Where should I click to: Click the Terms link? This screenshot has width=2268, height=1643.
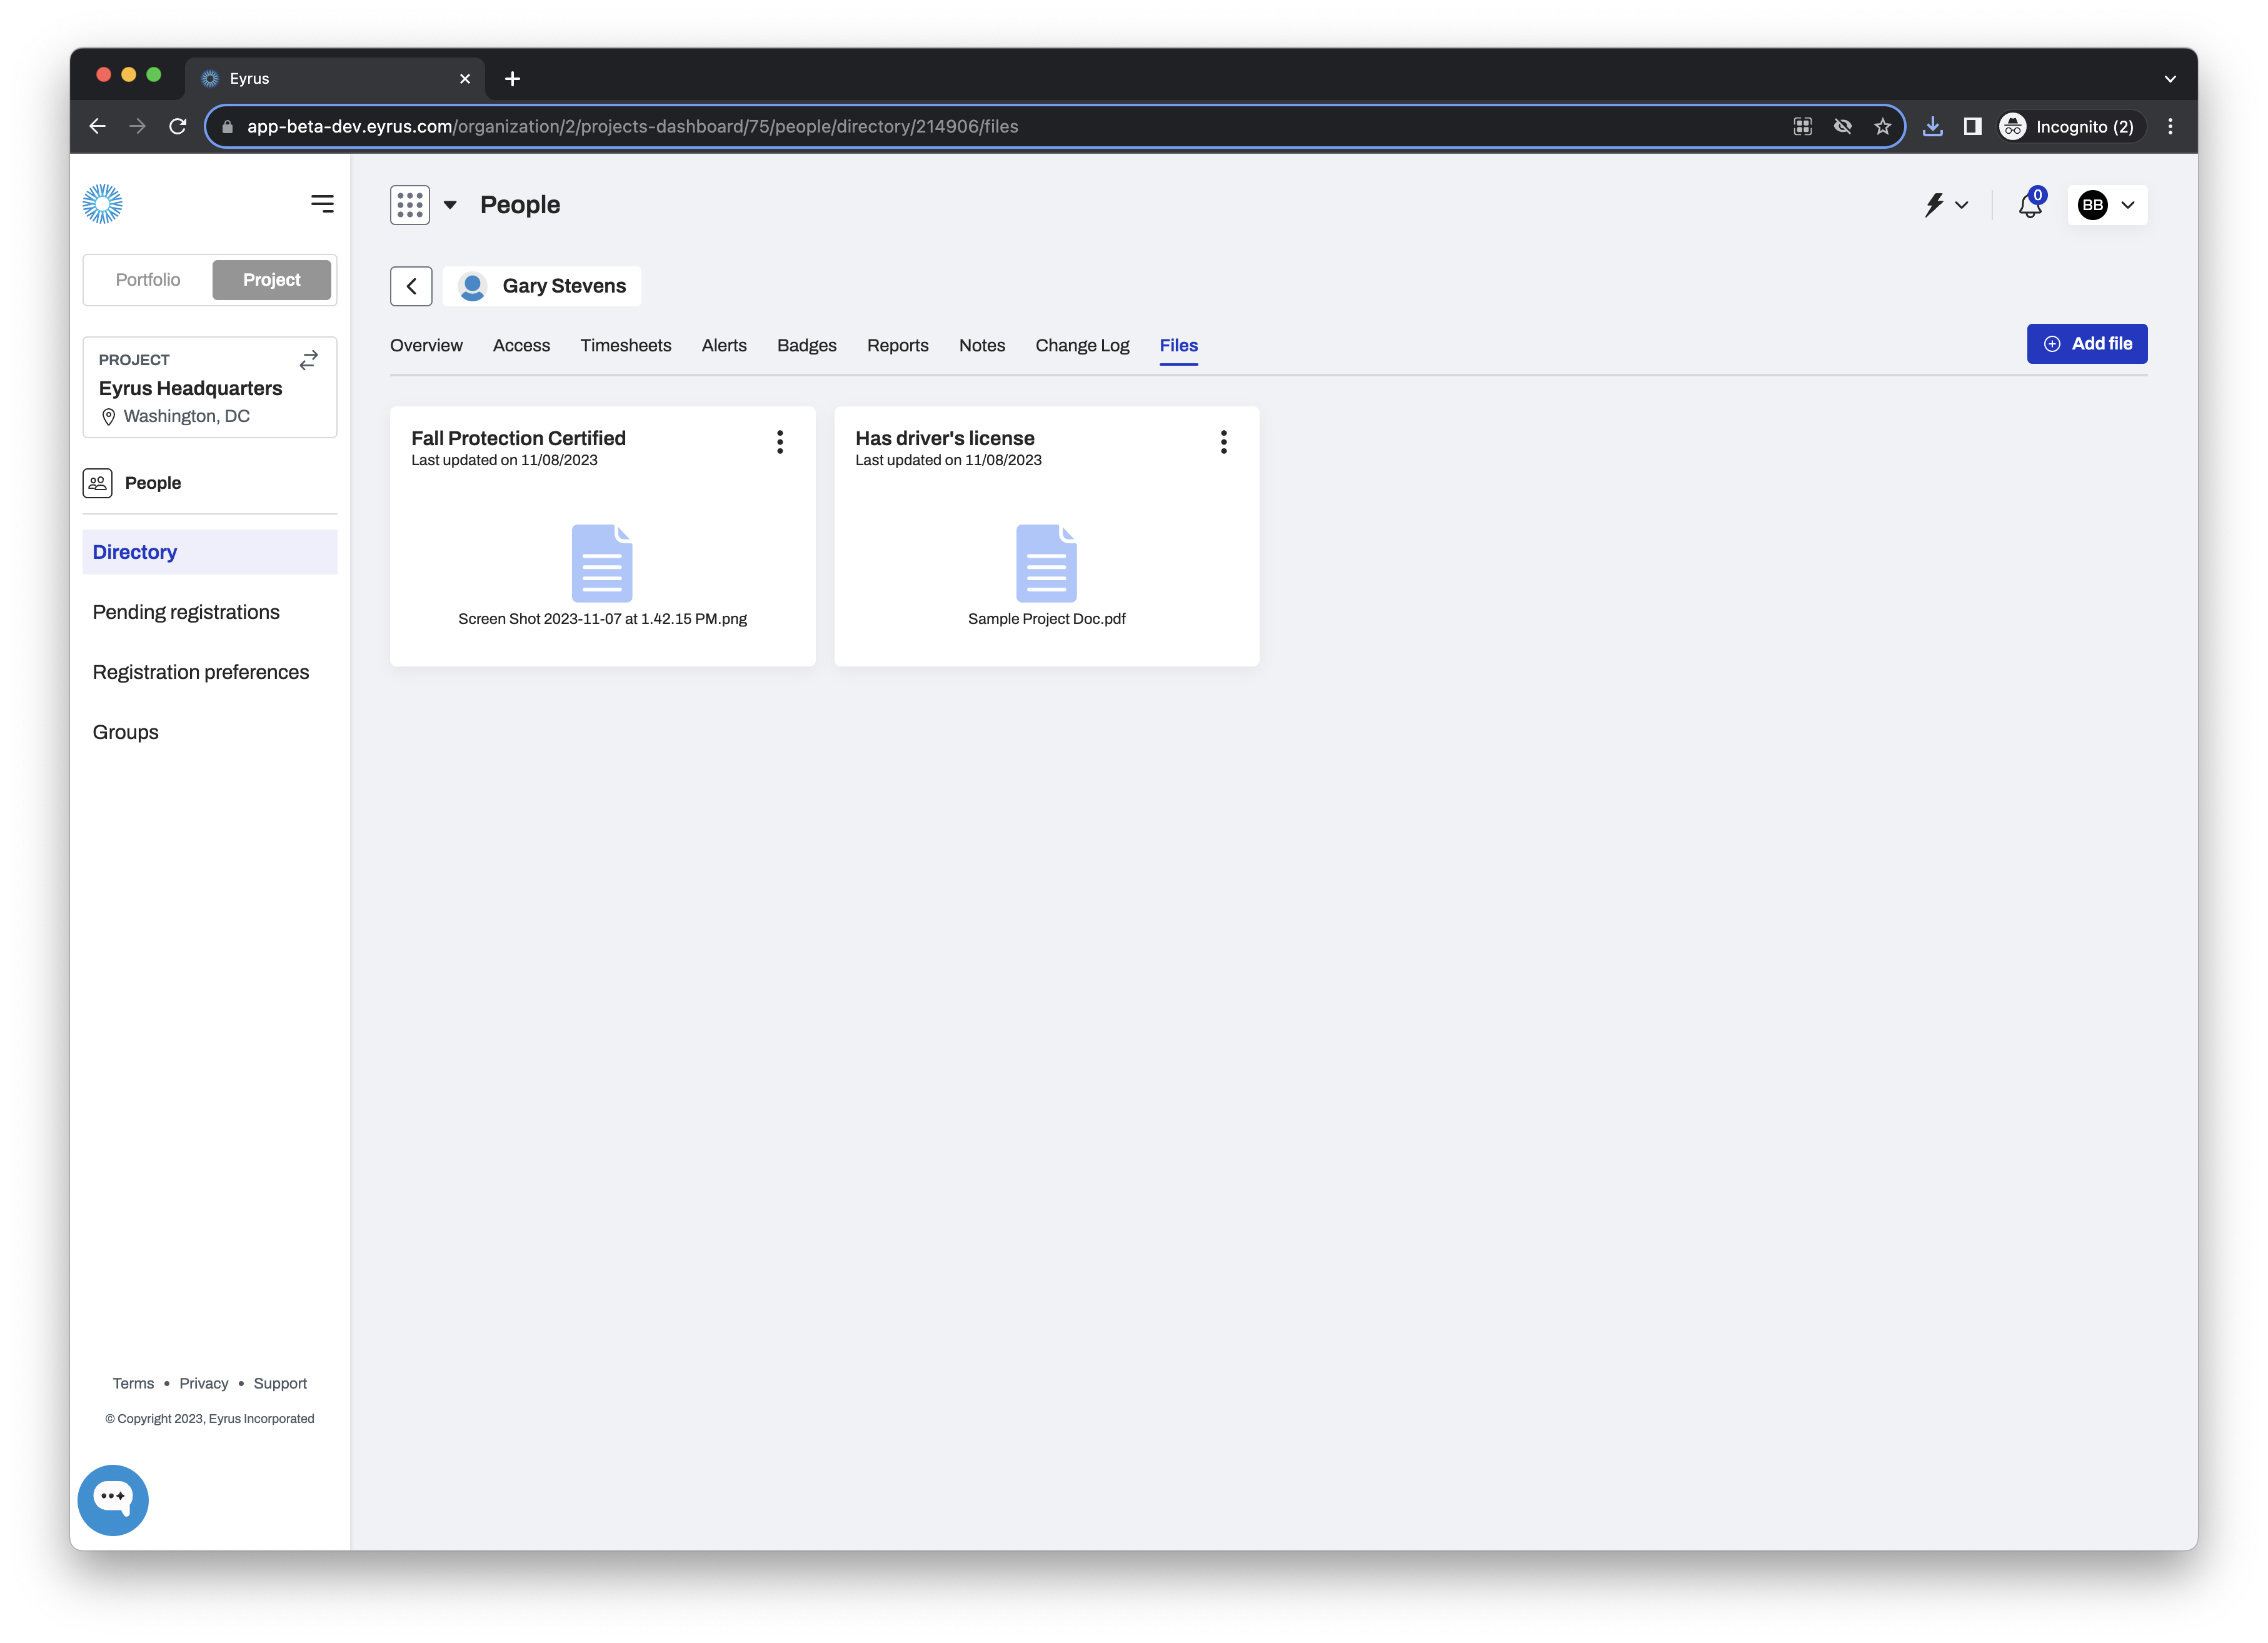[133, 1384]
